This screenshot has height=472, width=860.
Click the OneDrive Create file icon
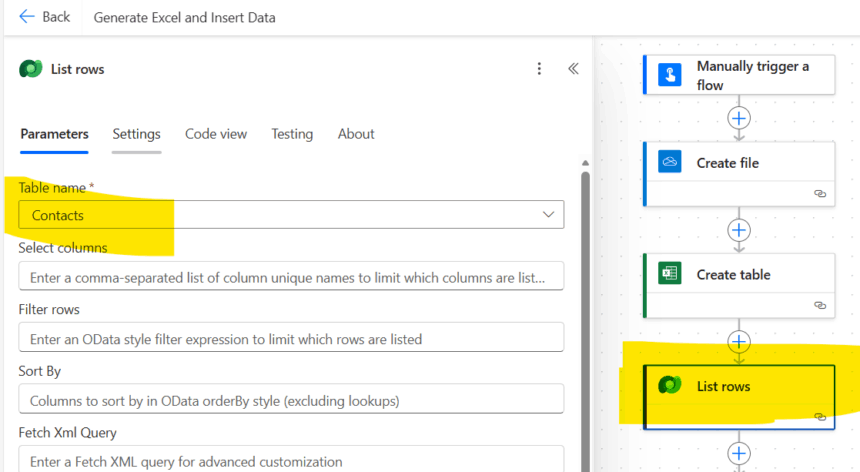tap(670, 163)
